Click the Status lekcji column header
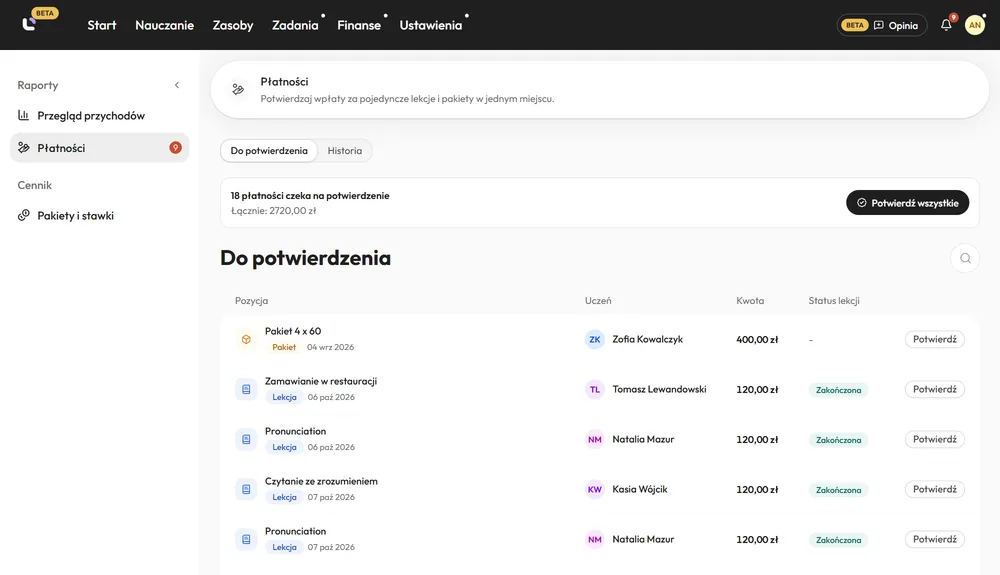 [x=834, y=301]
